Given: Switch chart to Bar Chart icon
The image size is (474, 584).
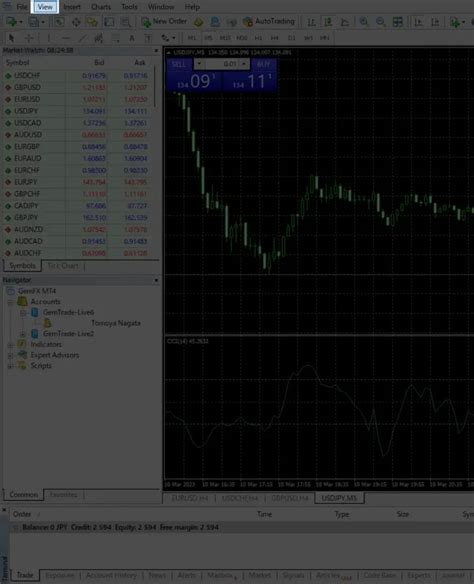Looking at the screenshot, I should coord(311,22).
